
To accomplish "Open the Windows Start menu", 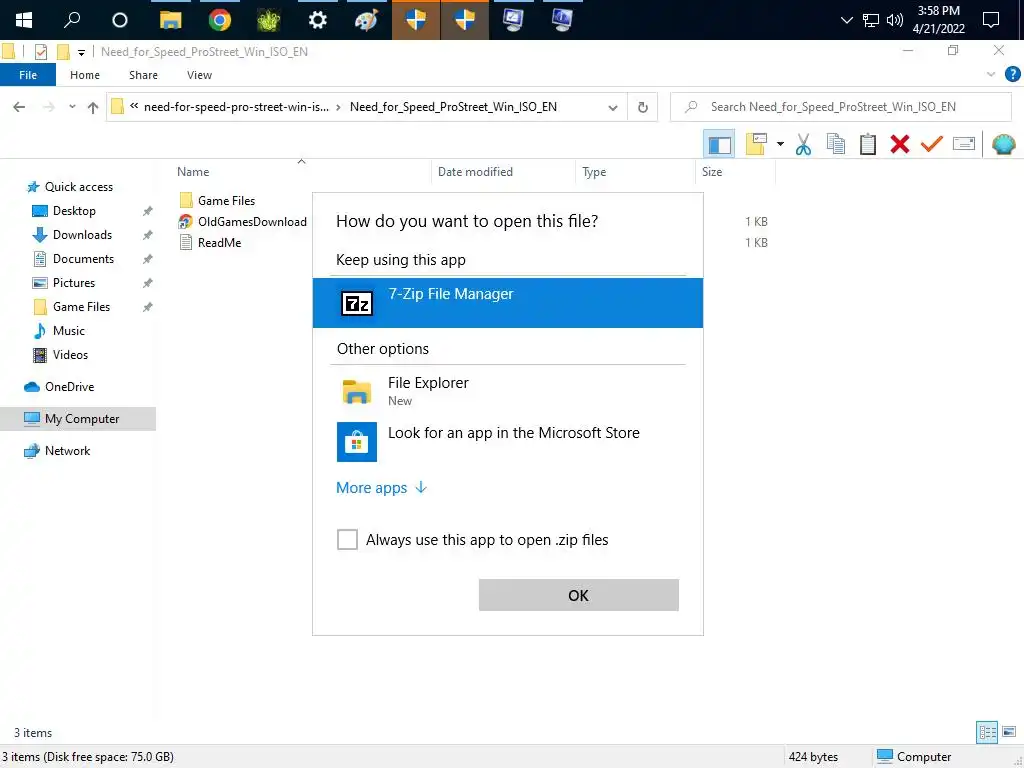I will 24,20.
